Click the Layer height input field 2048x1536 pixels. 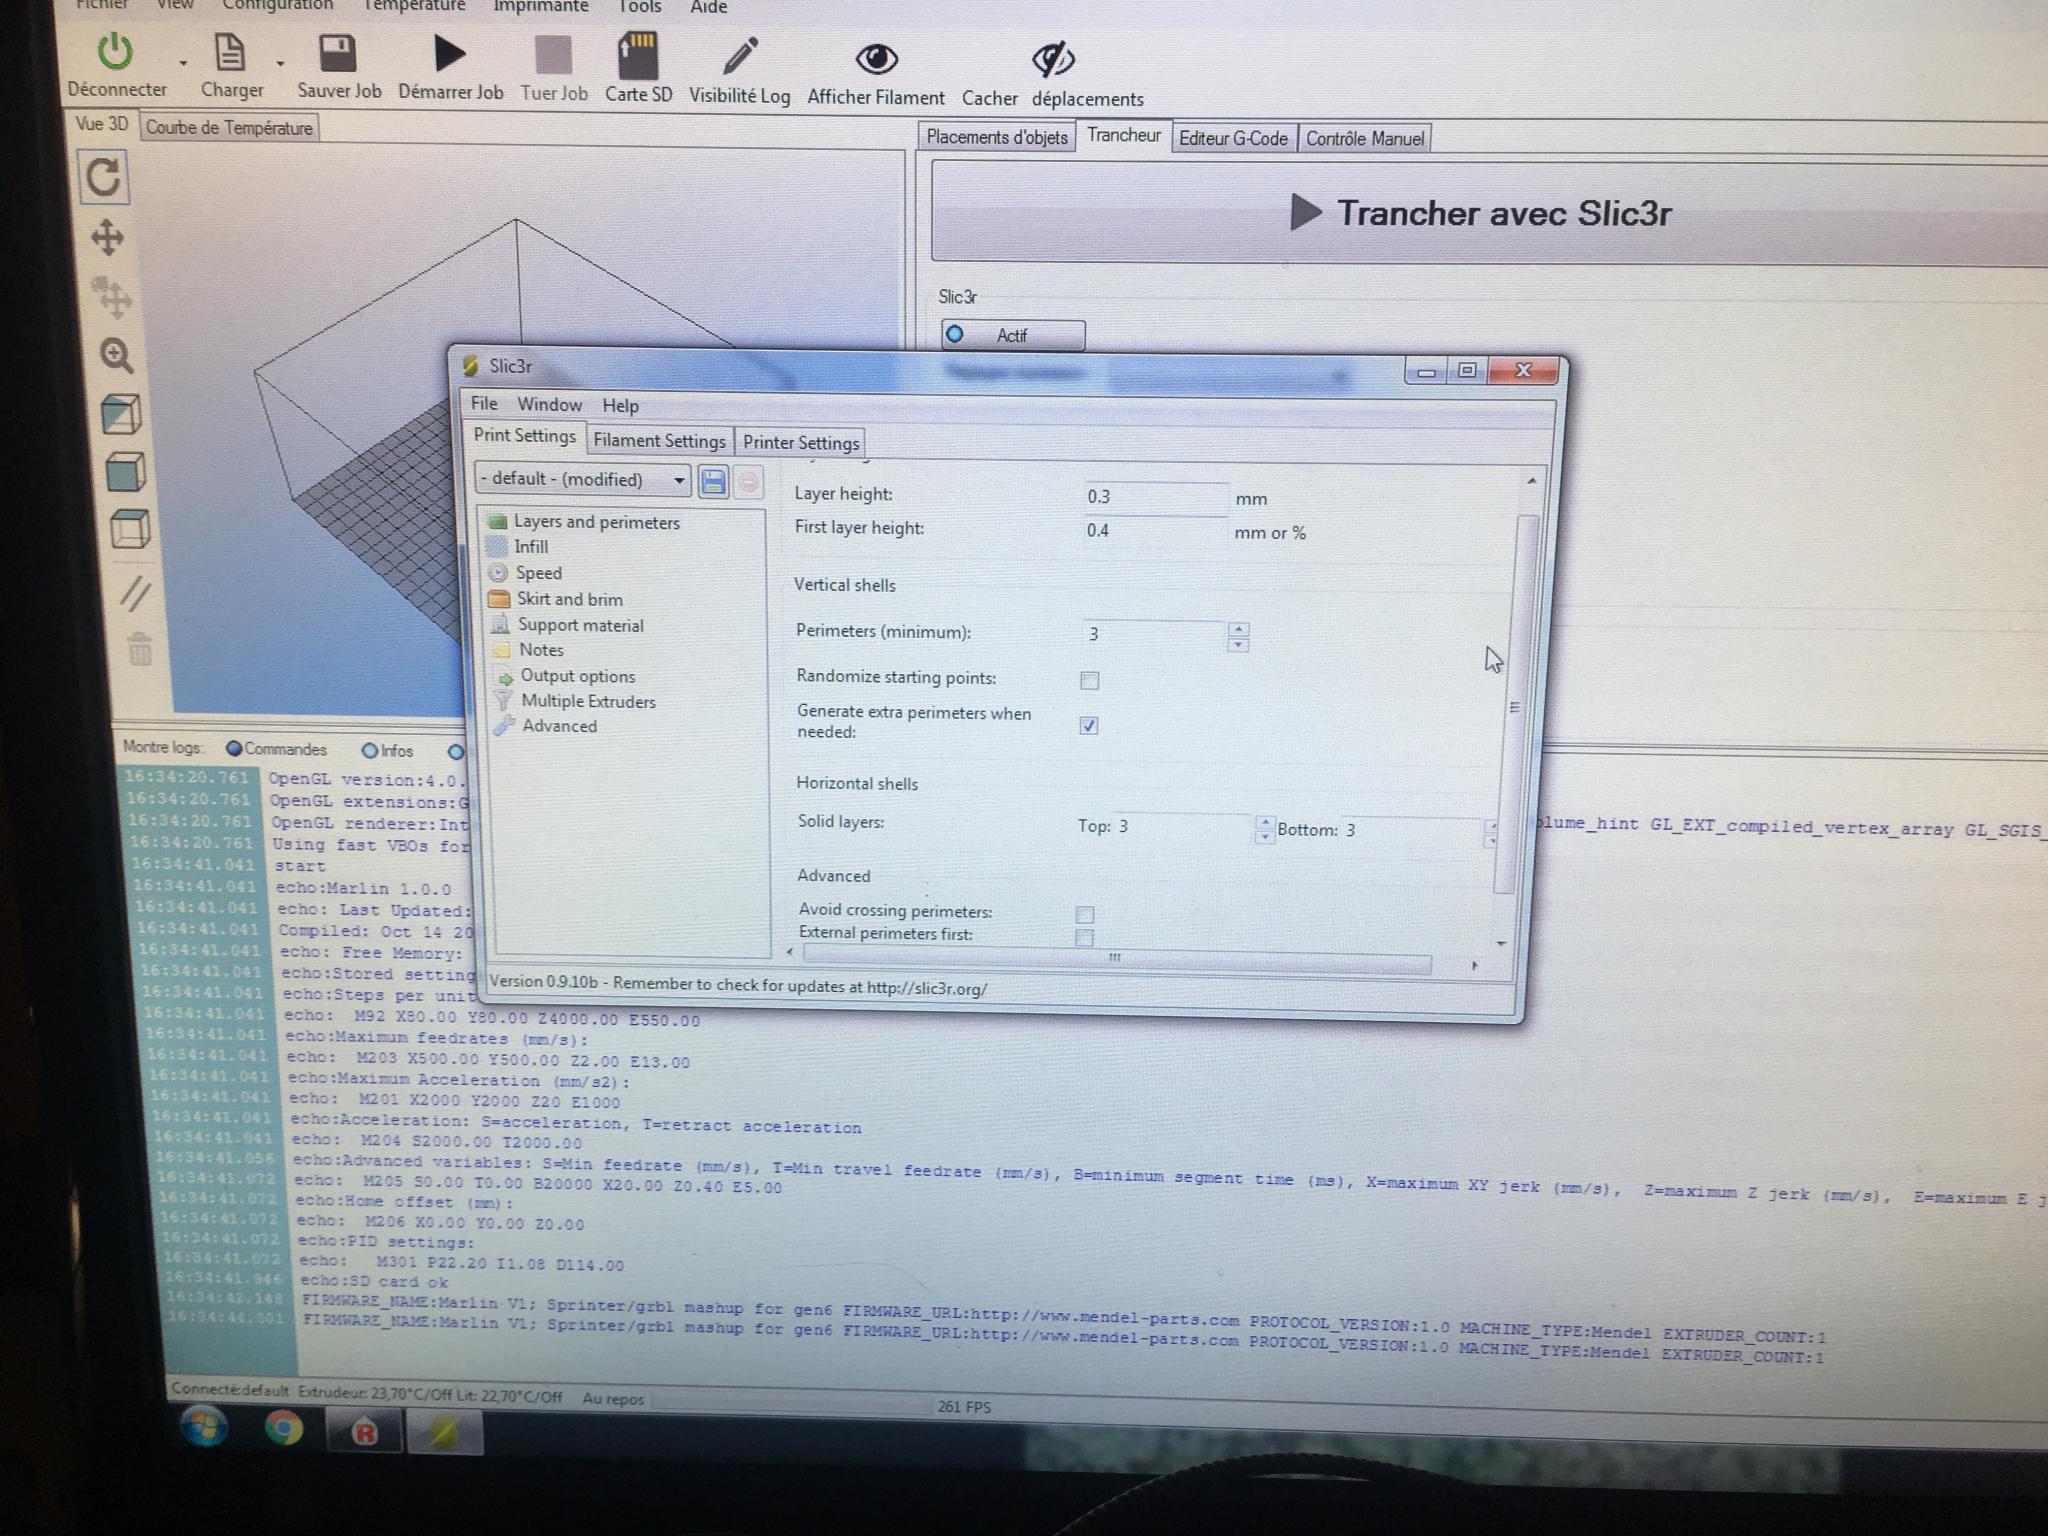click(x=1155, y=497)
